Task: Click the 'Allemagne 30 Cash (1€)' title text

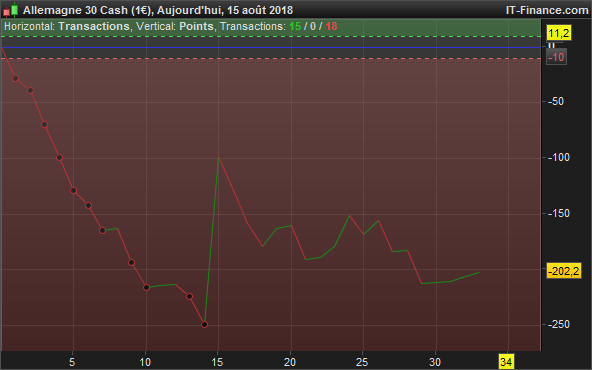Action: point(88,10)
